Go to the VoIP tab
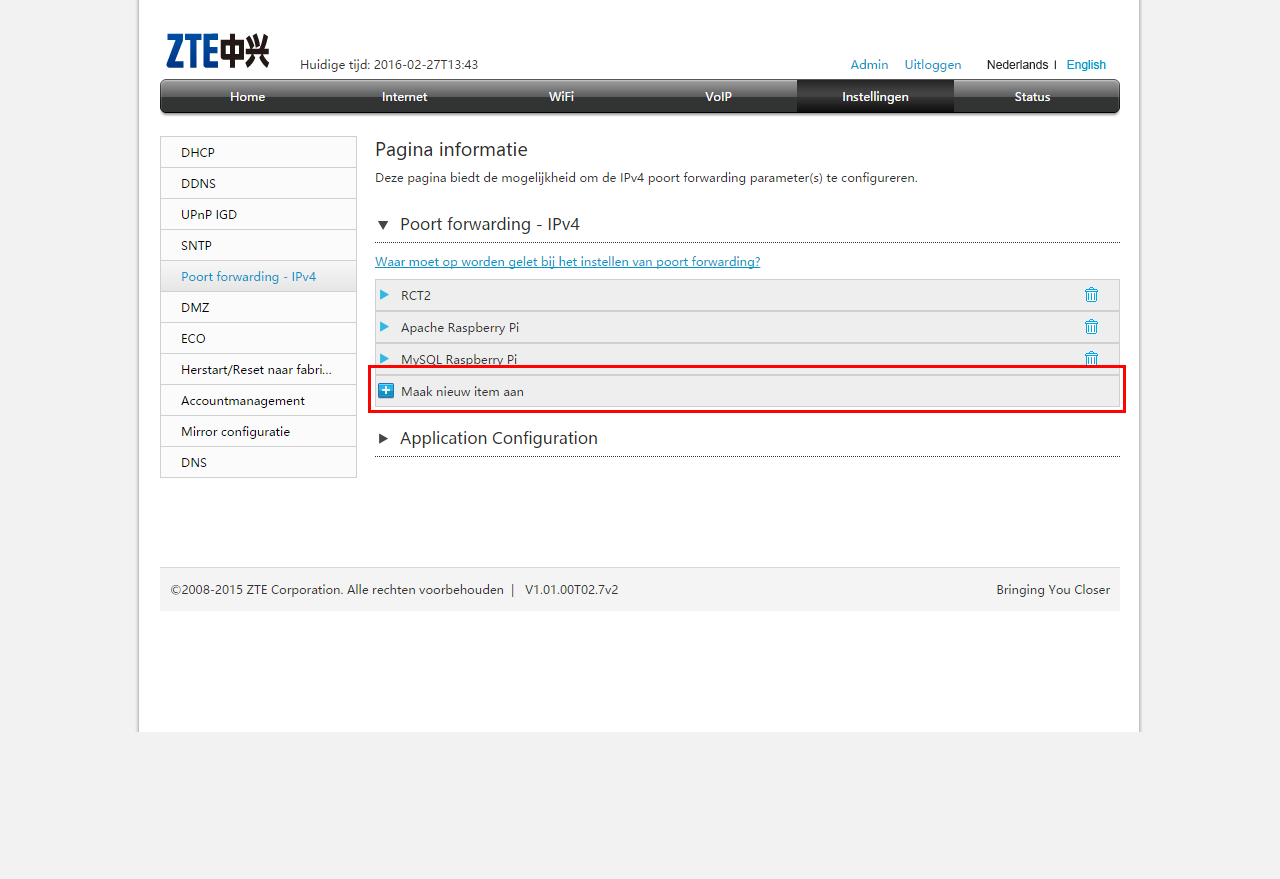 click(x=718, y=97)
